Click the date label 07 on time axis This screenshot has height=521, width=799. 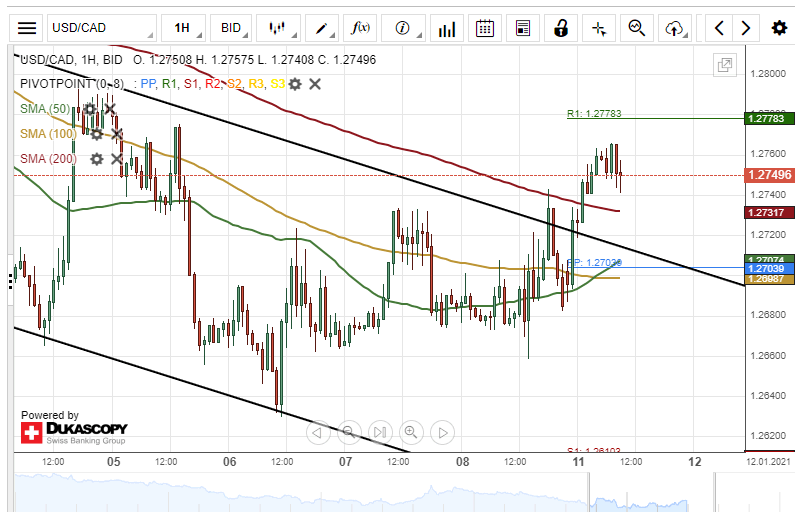[x=345, y=462]
